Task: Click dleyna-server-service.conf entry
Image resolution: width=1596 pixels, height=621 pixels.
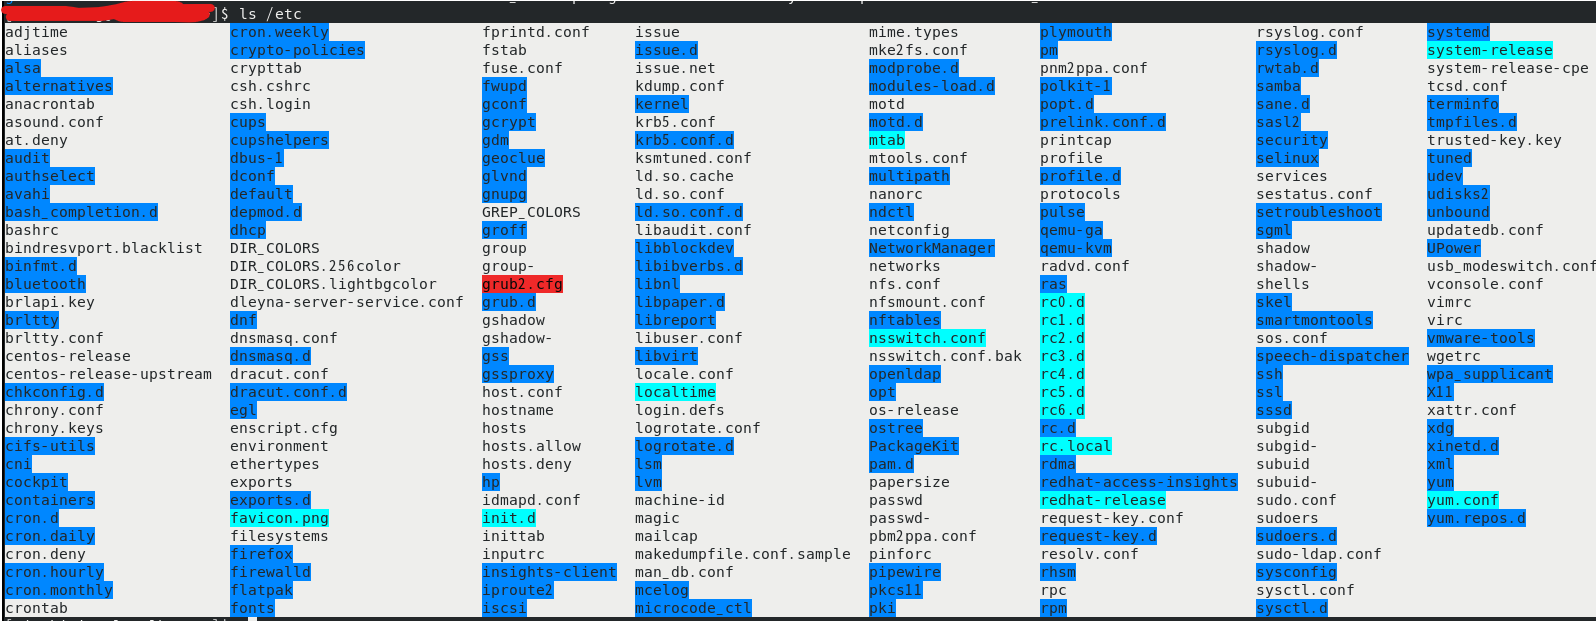Action: pyautogui.click(x=347, y=302)
